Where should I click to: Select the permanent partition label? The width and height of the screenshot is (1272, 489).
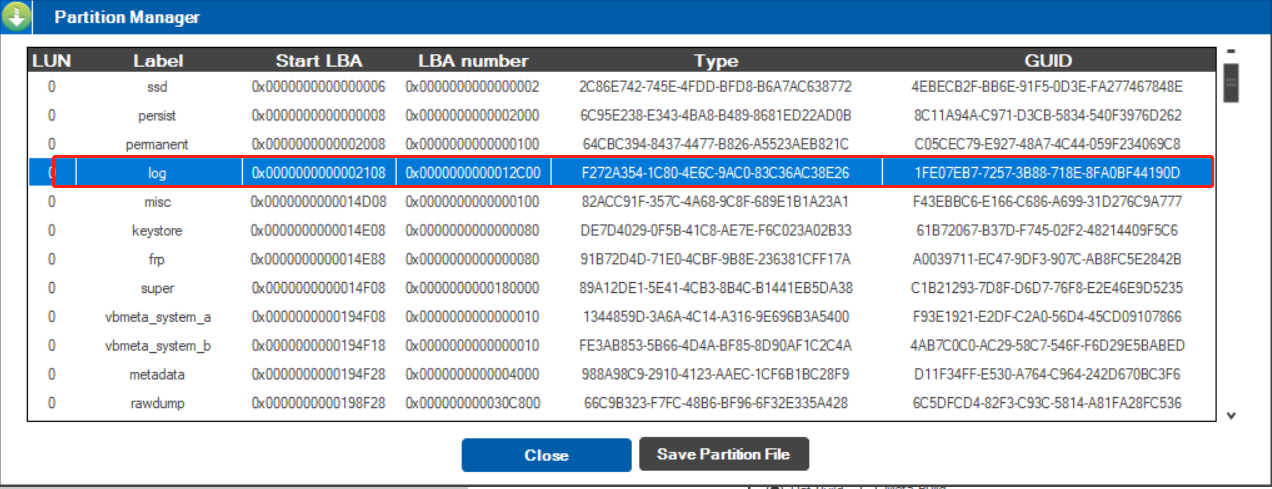pos(157,145)
